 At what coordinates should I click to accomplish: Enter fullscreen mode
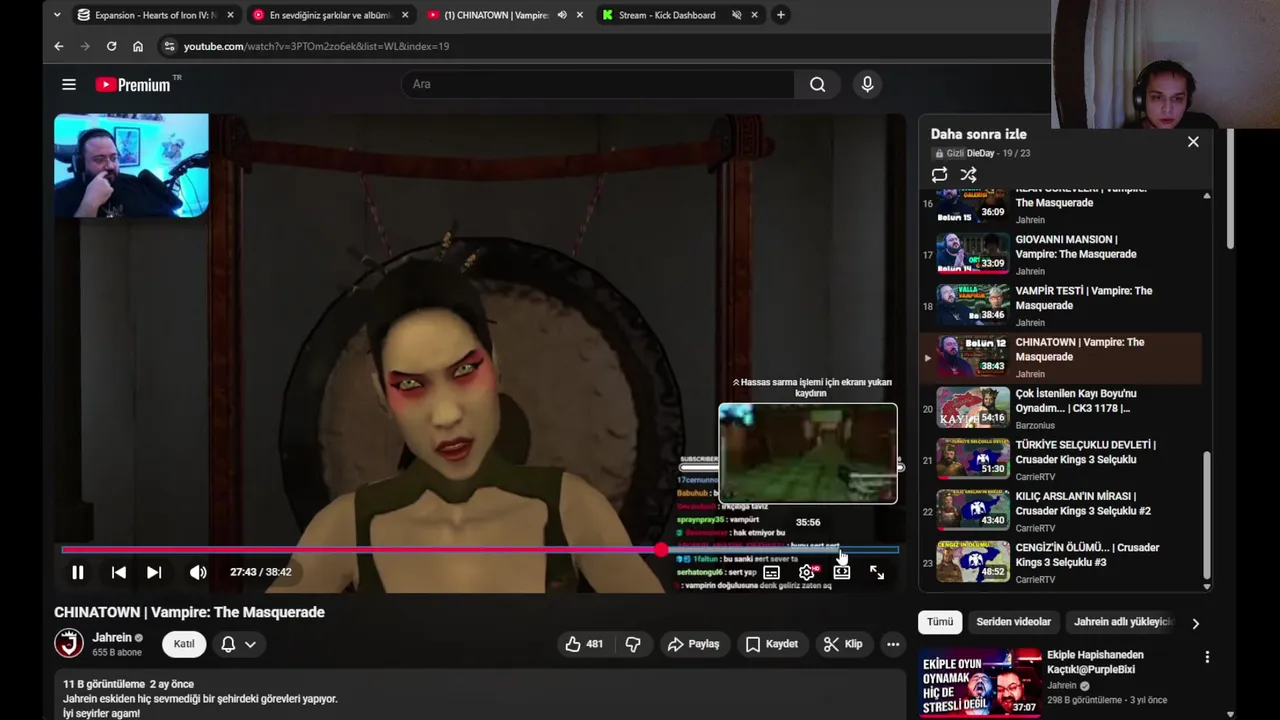click(x=877, y=573)
